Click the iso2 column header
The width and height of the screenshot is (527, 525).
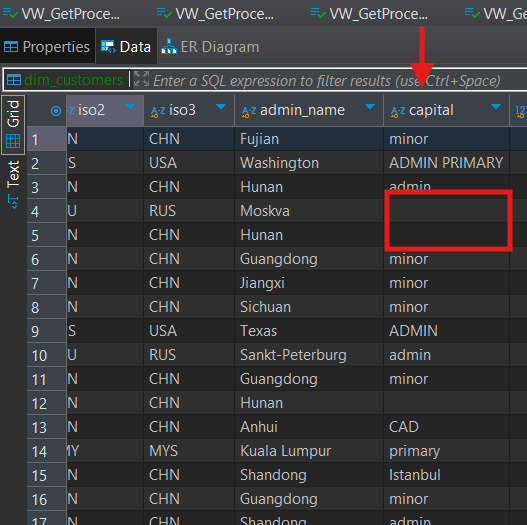point(105,110)
